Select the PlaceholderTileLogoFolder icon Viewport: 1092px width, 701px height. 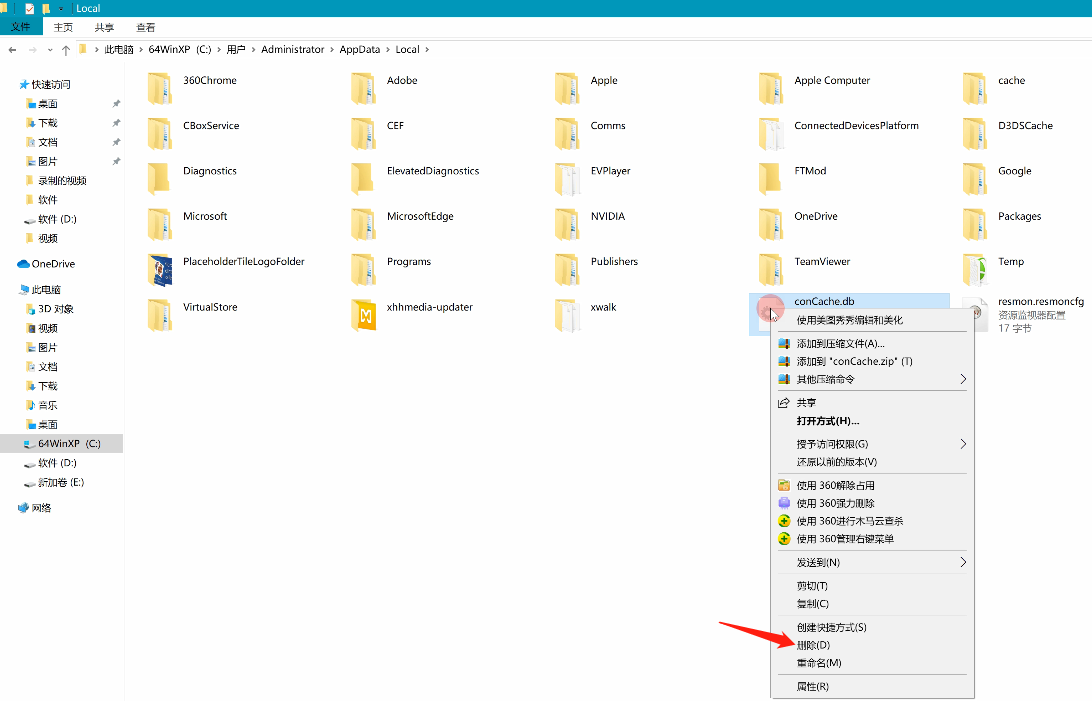[159, 270]
